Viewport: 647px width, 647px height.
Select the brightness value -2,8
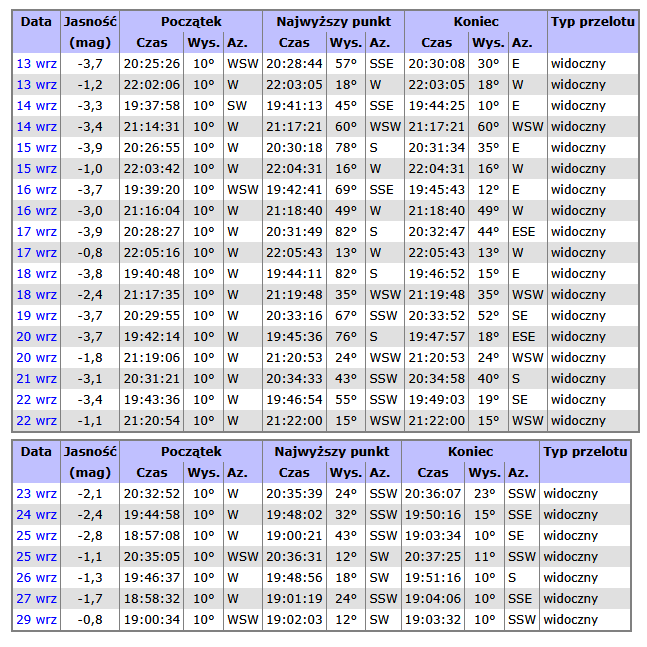[x=90, y=536]
